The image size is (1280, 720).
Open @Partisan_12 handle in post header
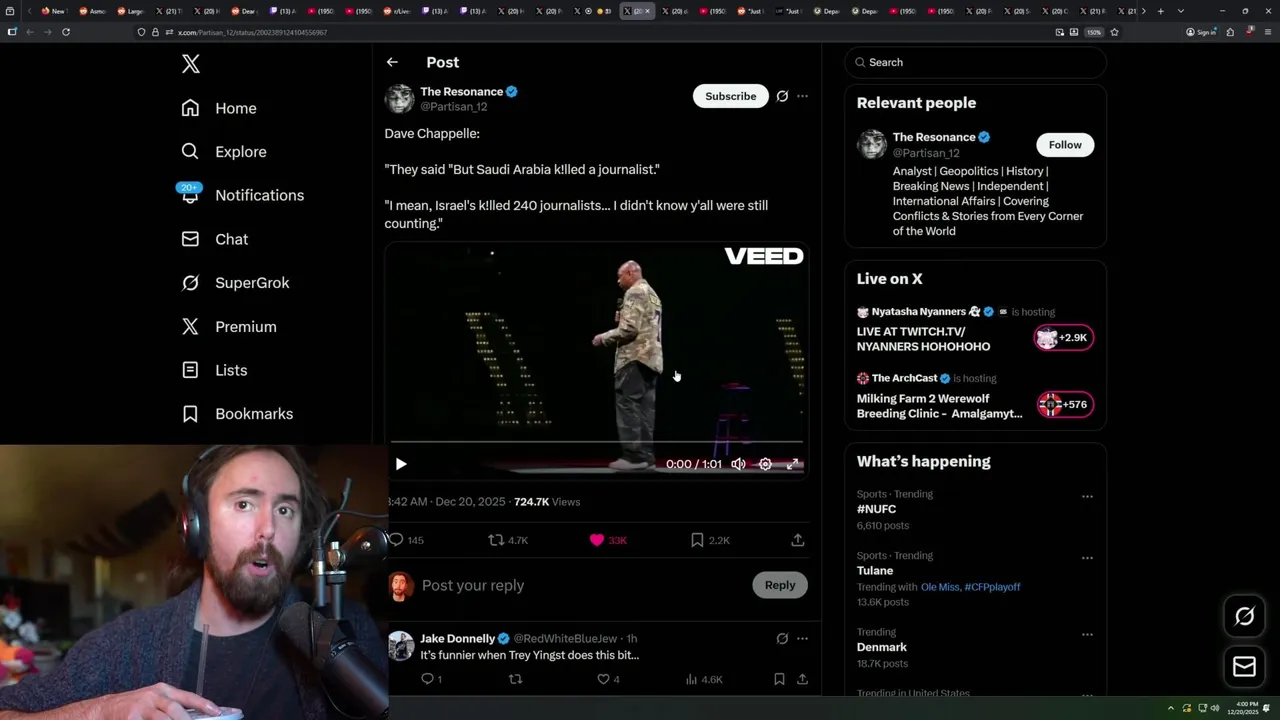click(x=454, y=106)
